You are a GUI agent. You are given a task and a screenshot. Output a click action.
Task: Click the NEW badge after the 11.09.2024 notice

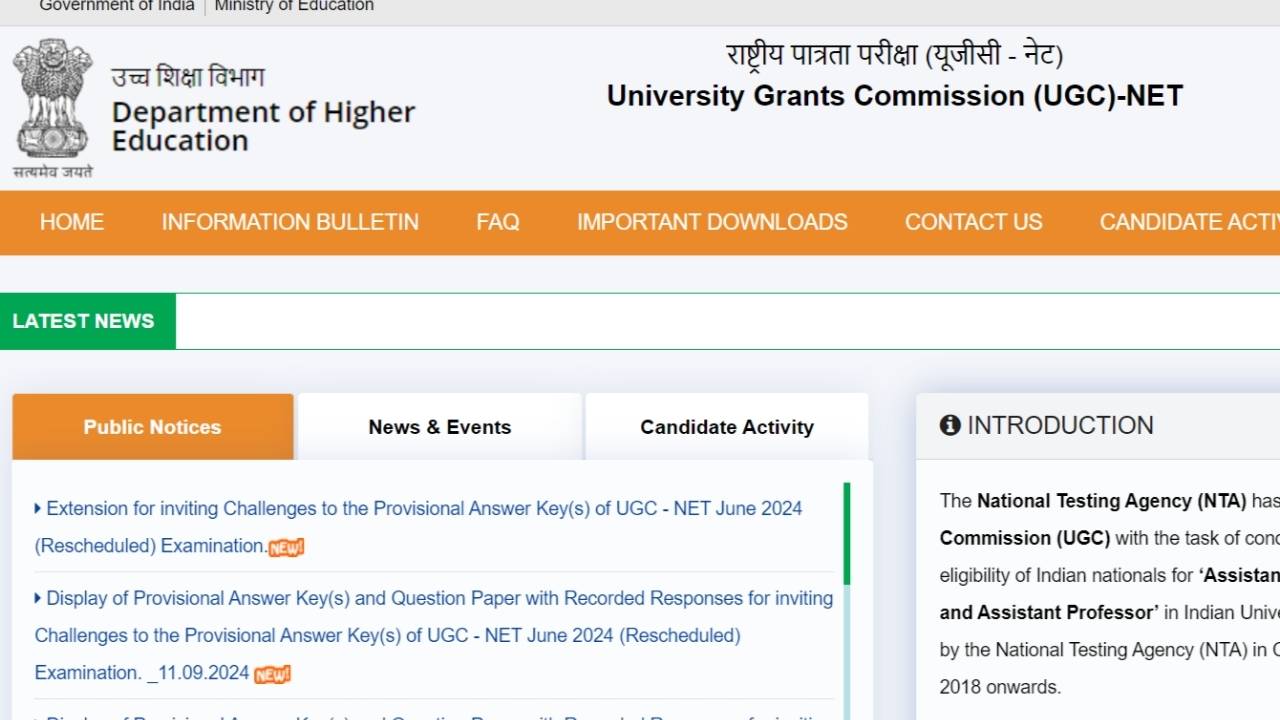[x=272, y=674]
